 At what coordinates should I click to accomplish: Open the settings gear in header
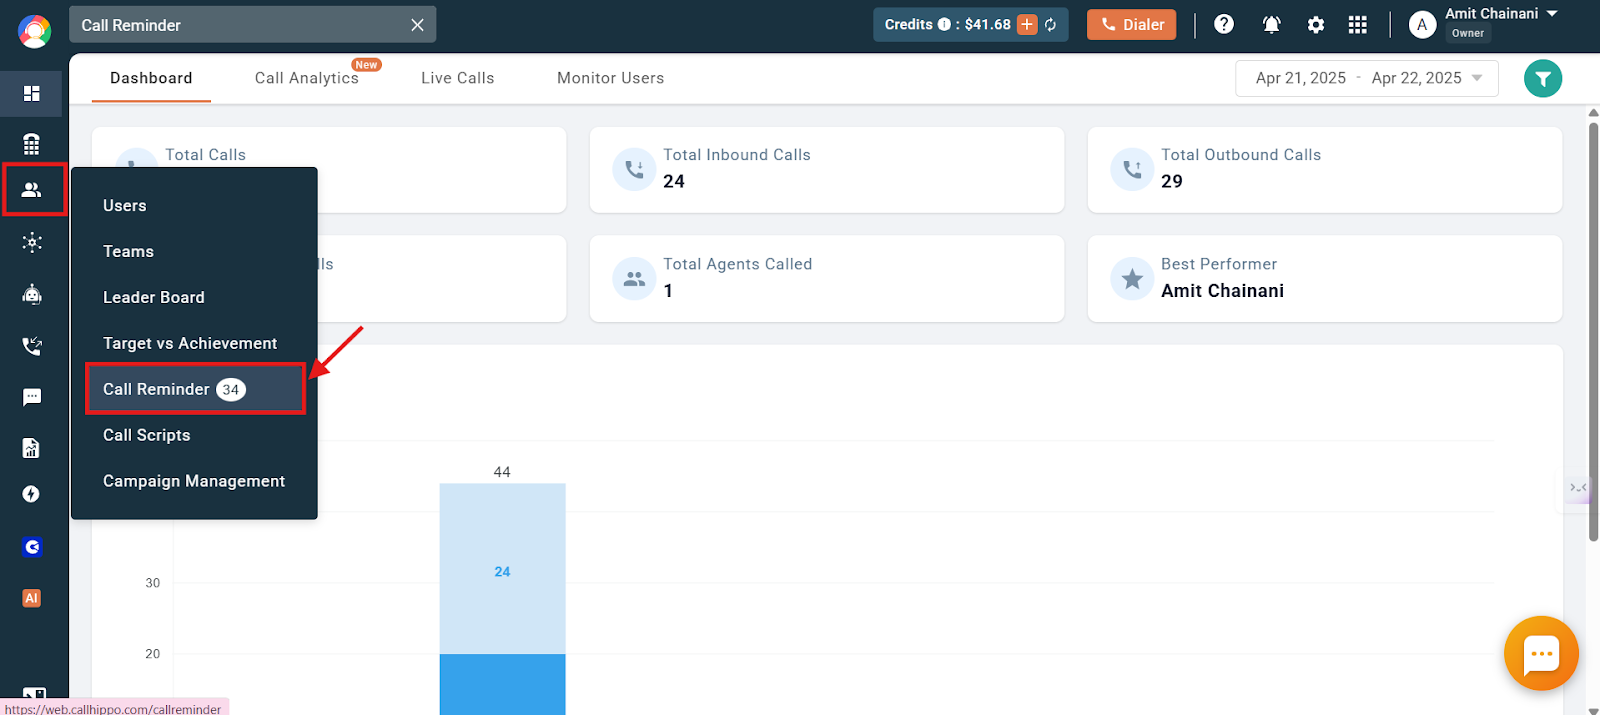tap(1316, 25)
